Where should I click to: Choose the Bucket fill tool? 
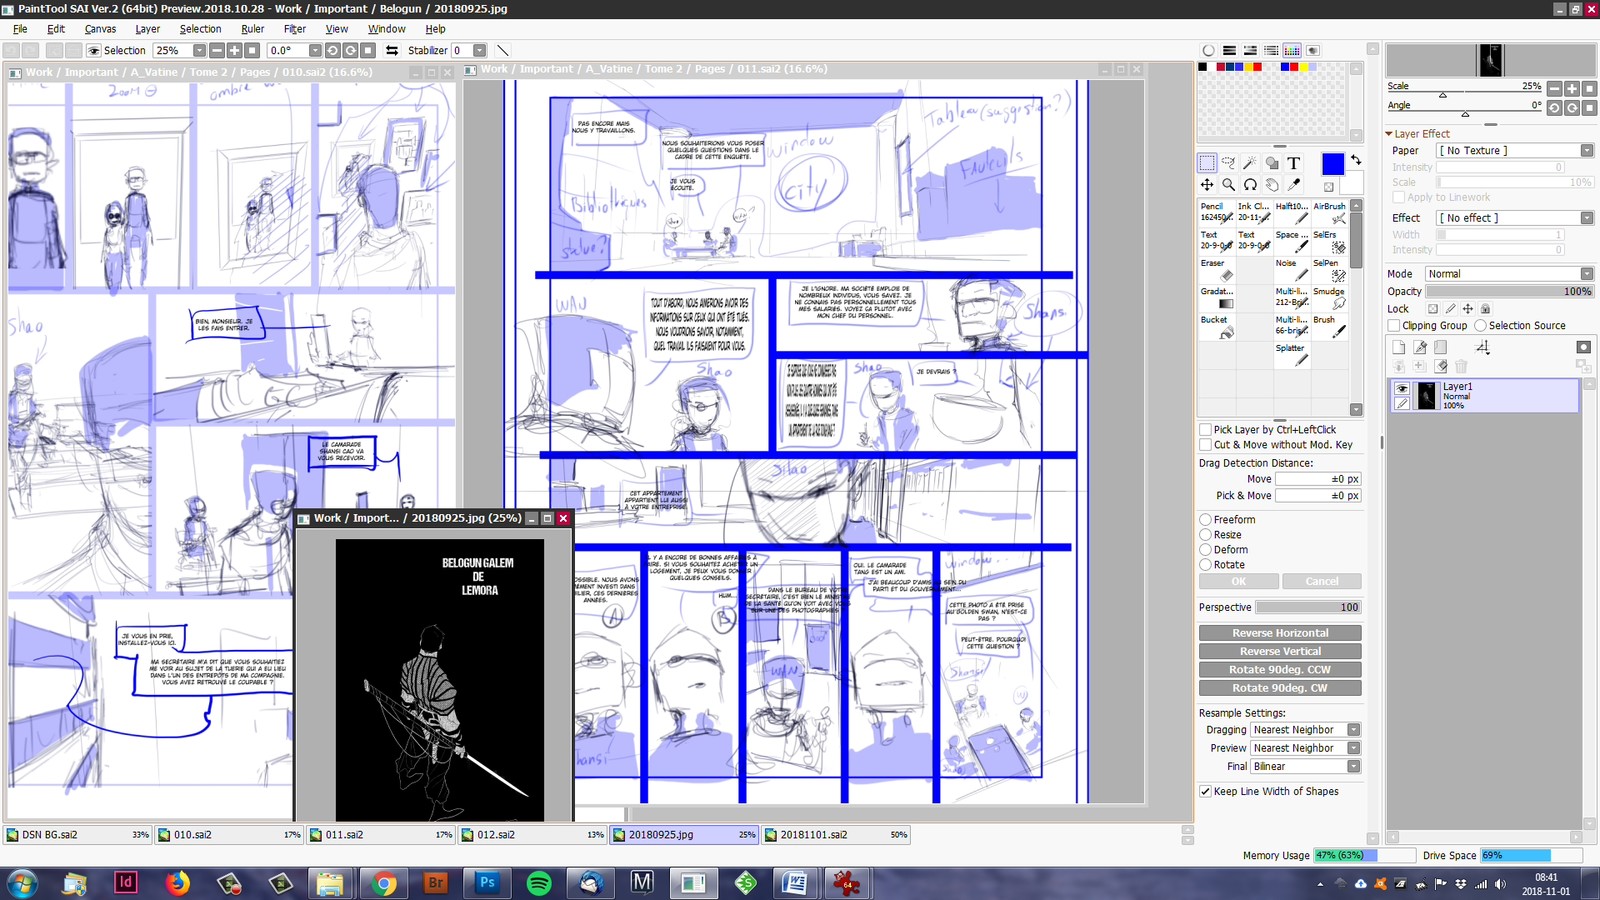[1217, 327]
